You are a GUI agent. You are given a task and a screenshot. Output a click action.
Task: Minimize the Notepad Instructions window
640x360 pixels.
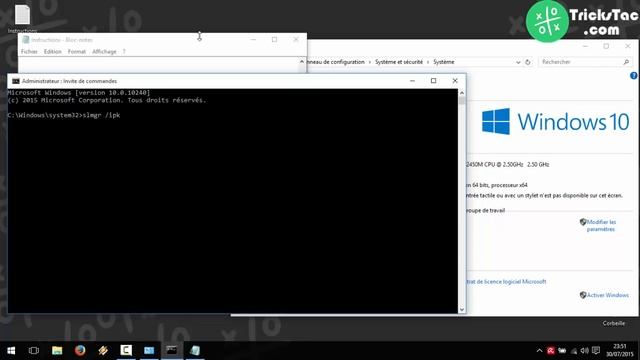253,40
